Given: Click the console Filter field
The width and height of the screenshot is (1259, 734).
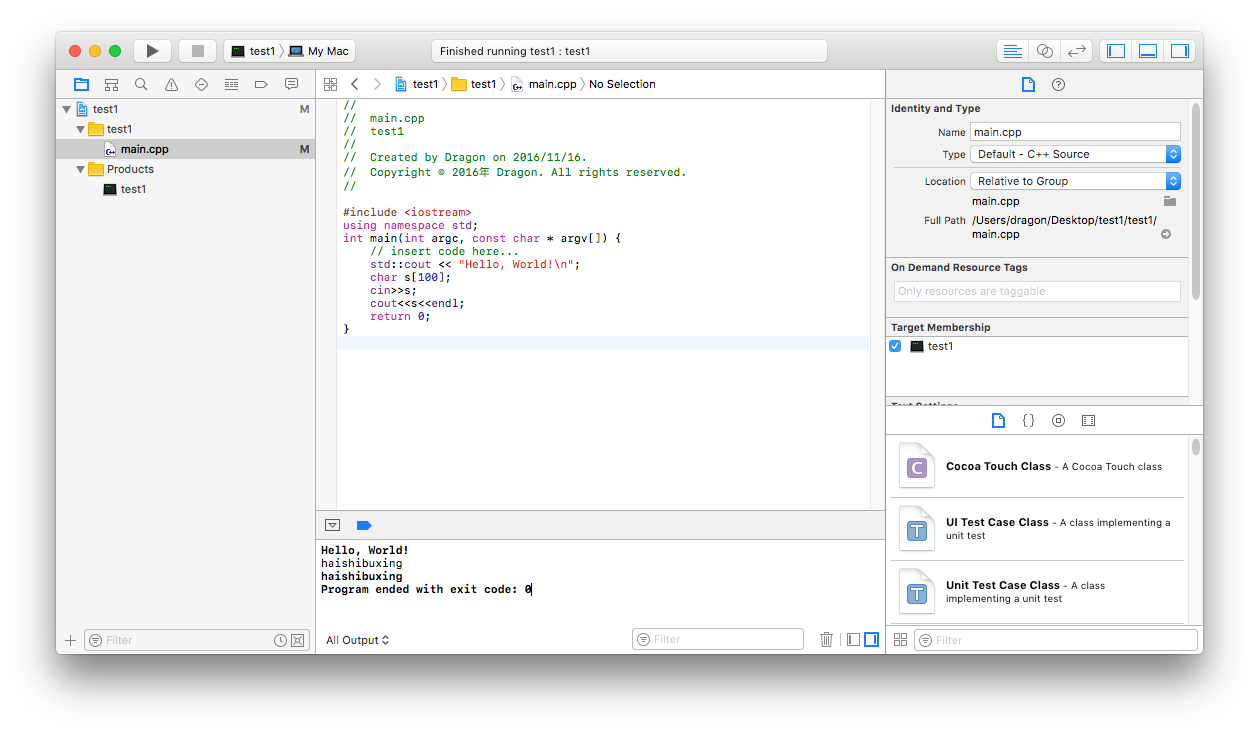Looking at the screenshot, I should [718, 640].
